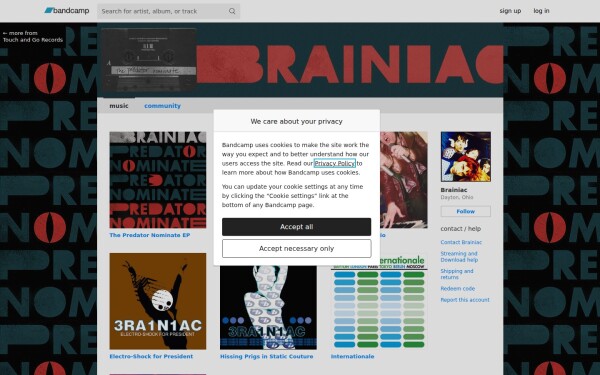Screen dimensions: 600x375
Task: Open Electro-Shock for President album cover
Action: click(x=158, y=301)
